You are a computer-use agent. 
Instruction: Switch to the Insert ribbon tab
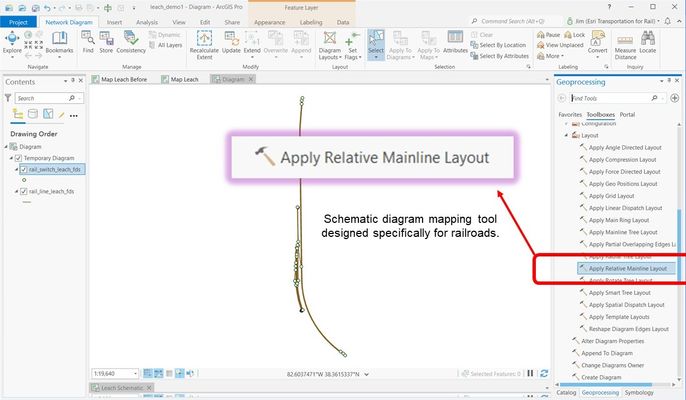point(114,22)
